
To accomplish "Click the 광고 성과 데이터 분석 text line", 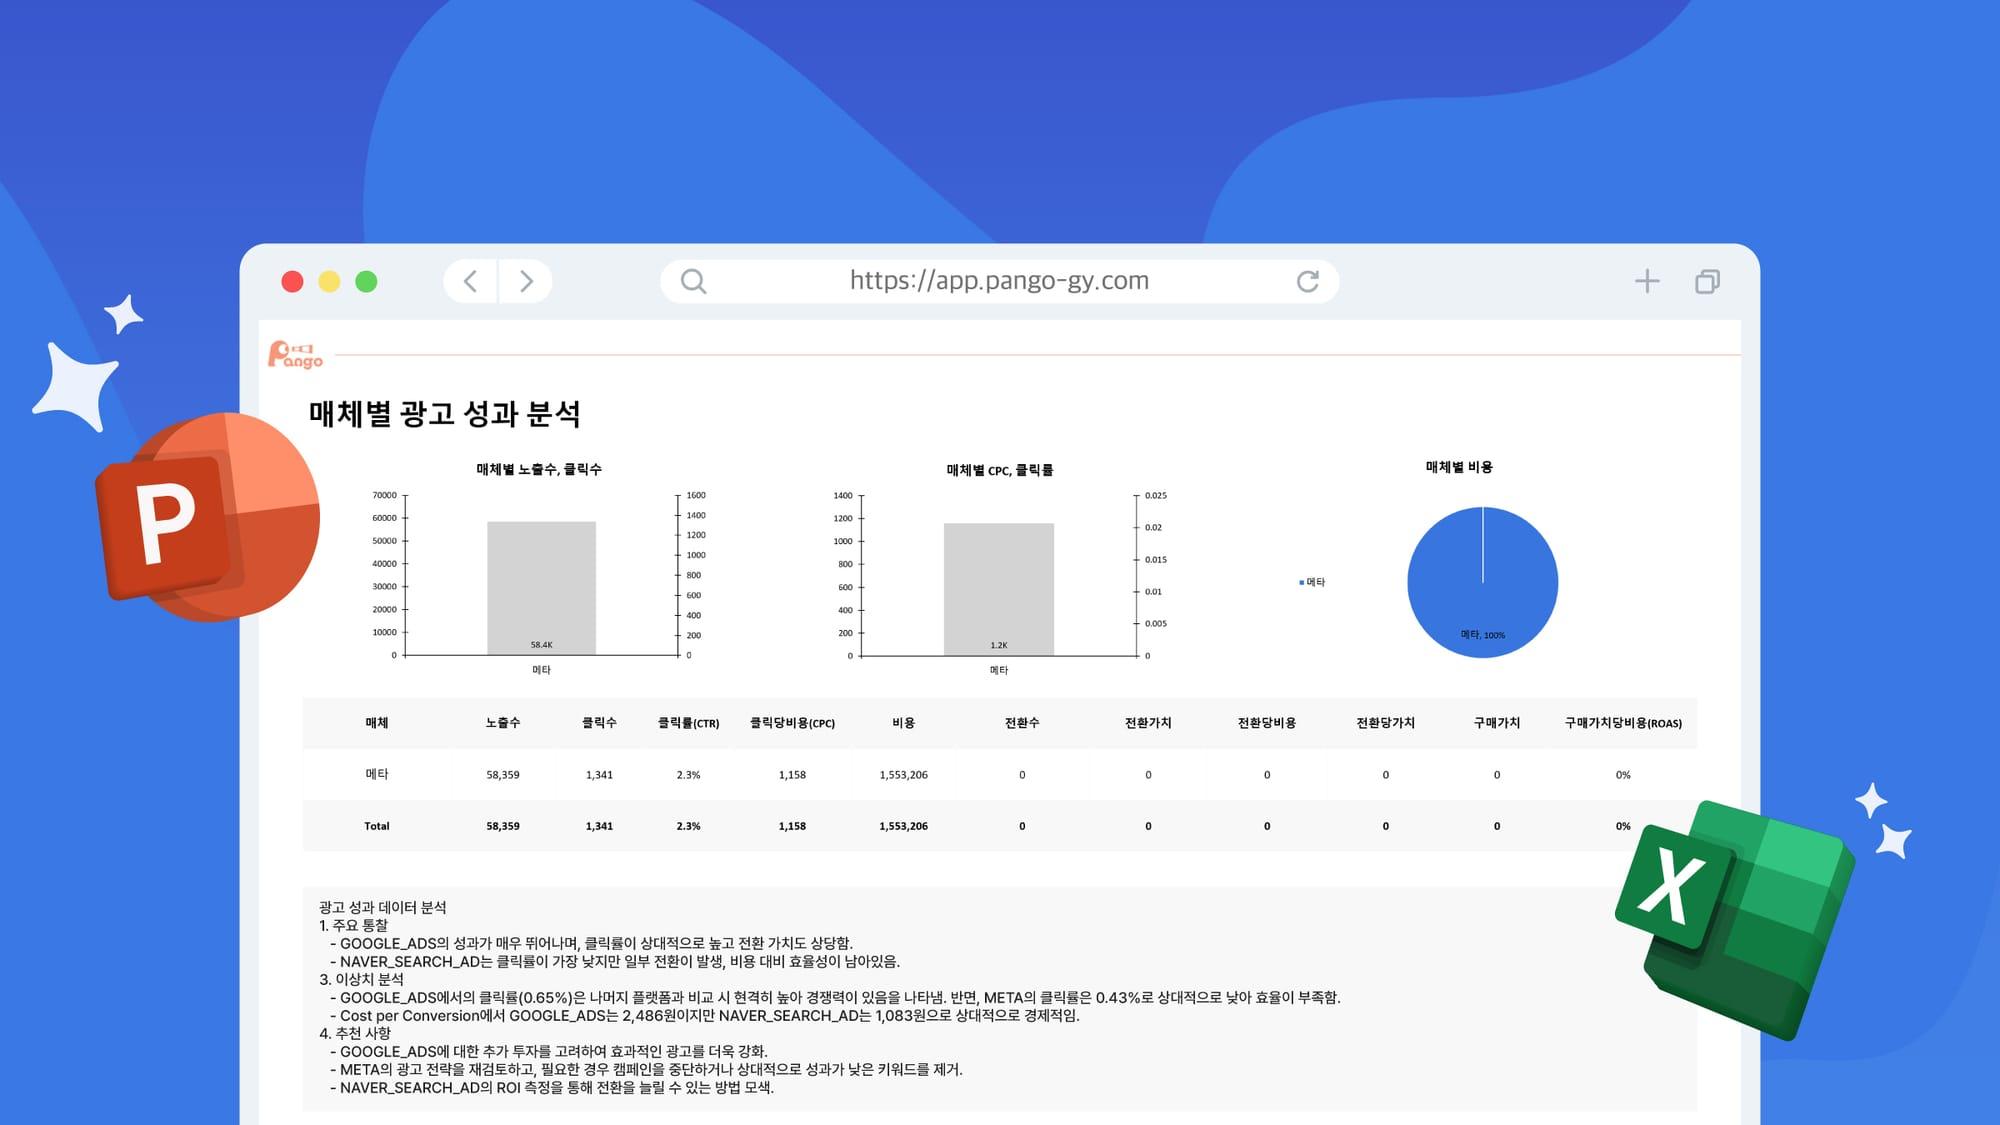I will pos(383,907).
